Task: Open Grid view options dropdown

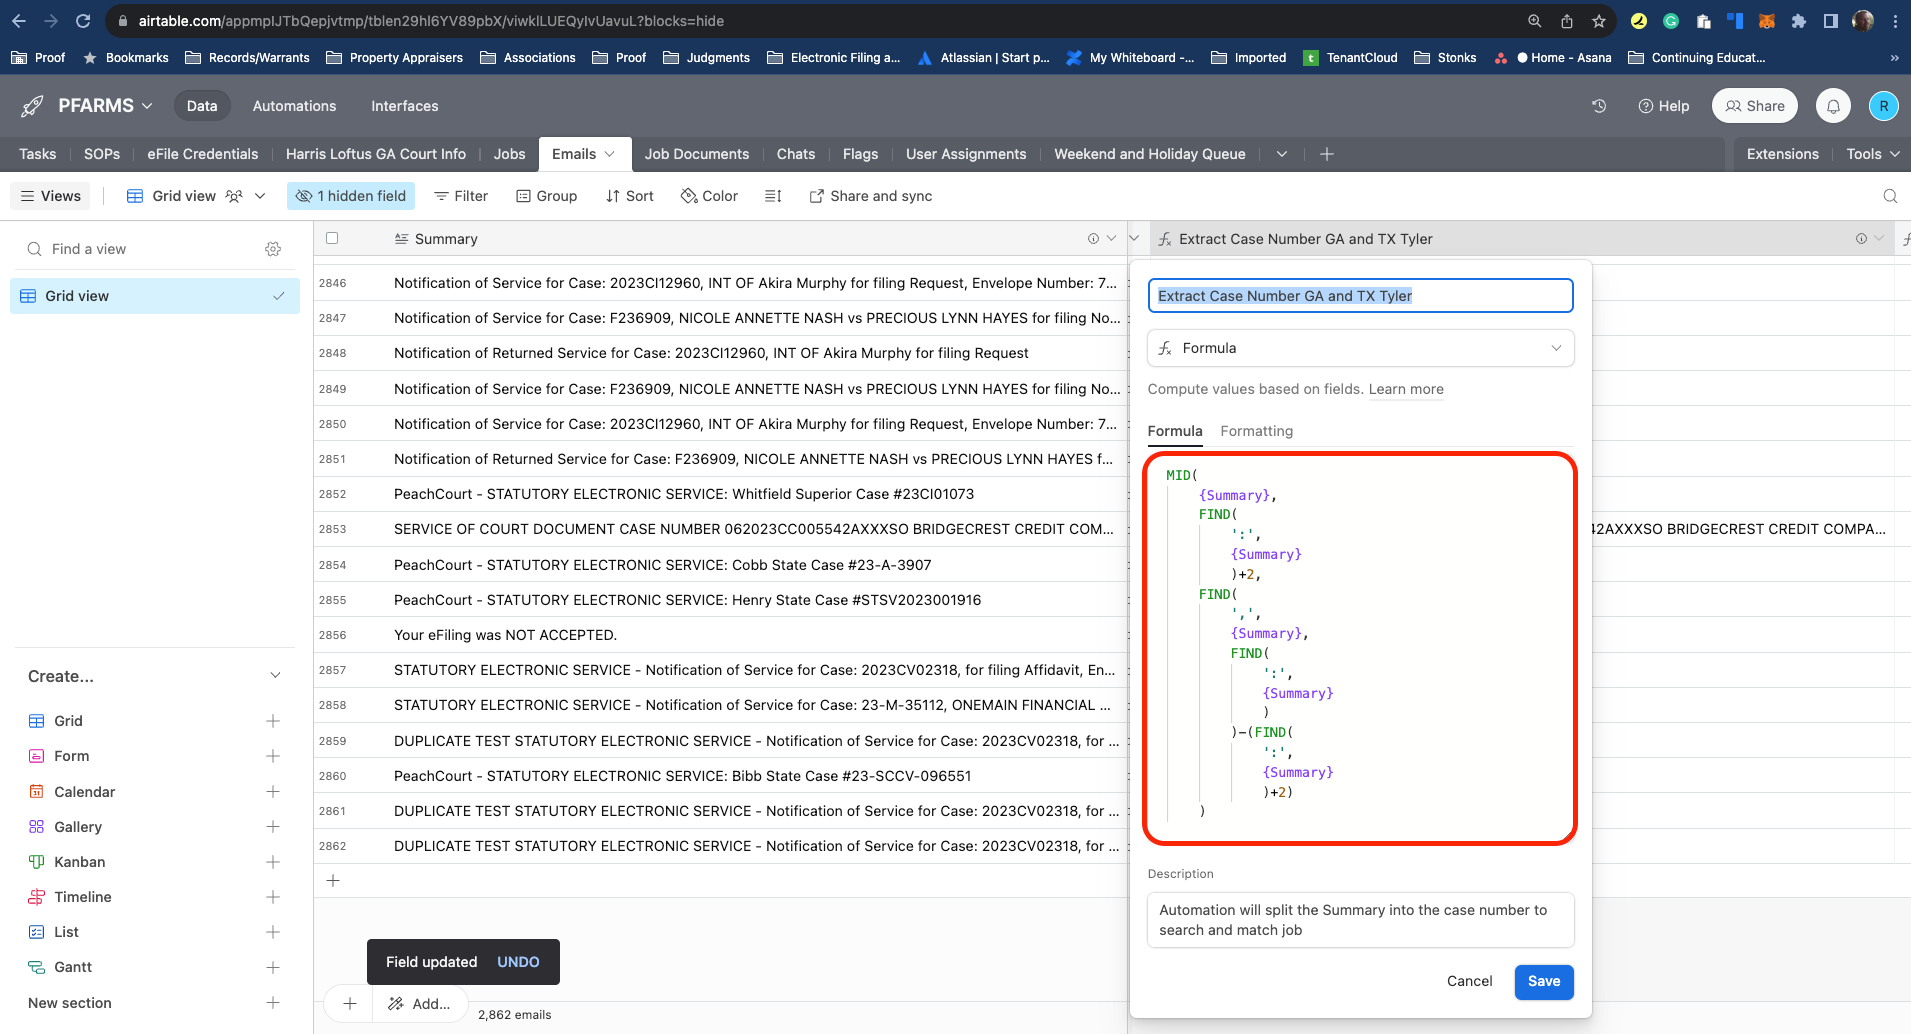Action: tap(260, 196)
